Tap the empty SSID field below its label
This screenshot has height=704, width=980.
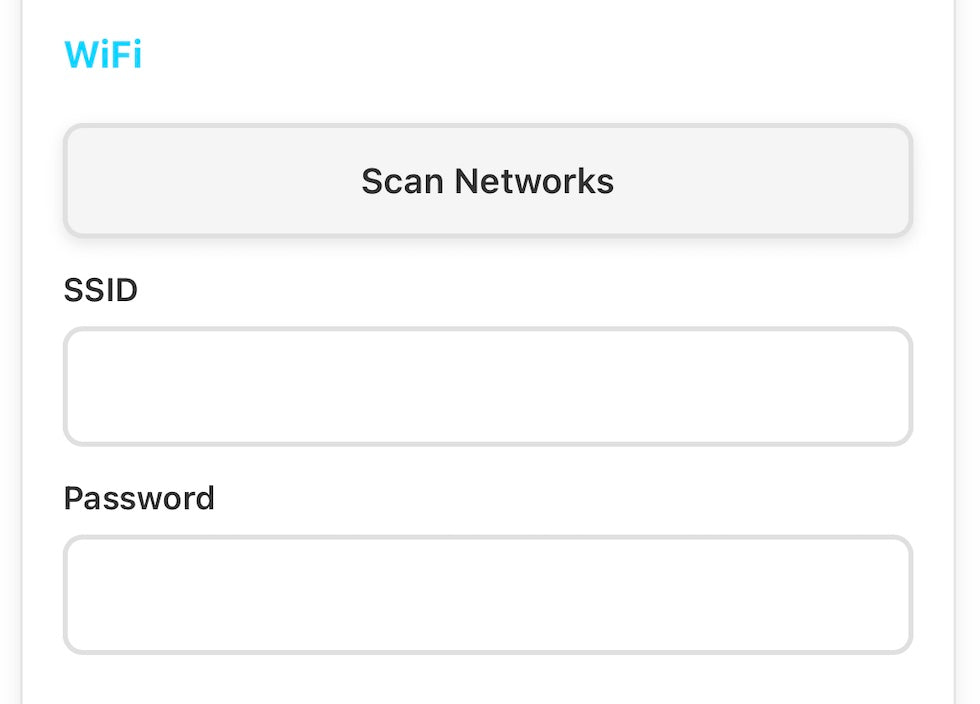488,386
